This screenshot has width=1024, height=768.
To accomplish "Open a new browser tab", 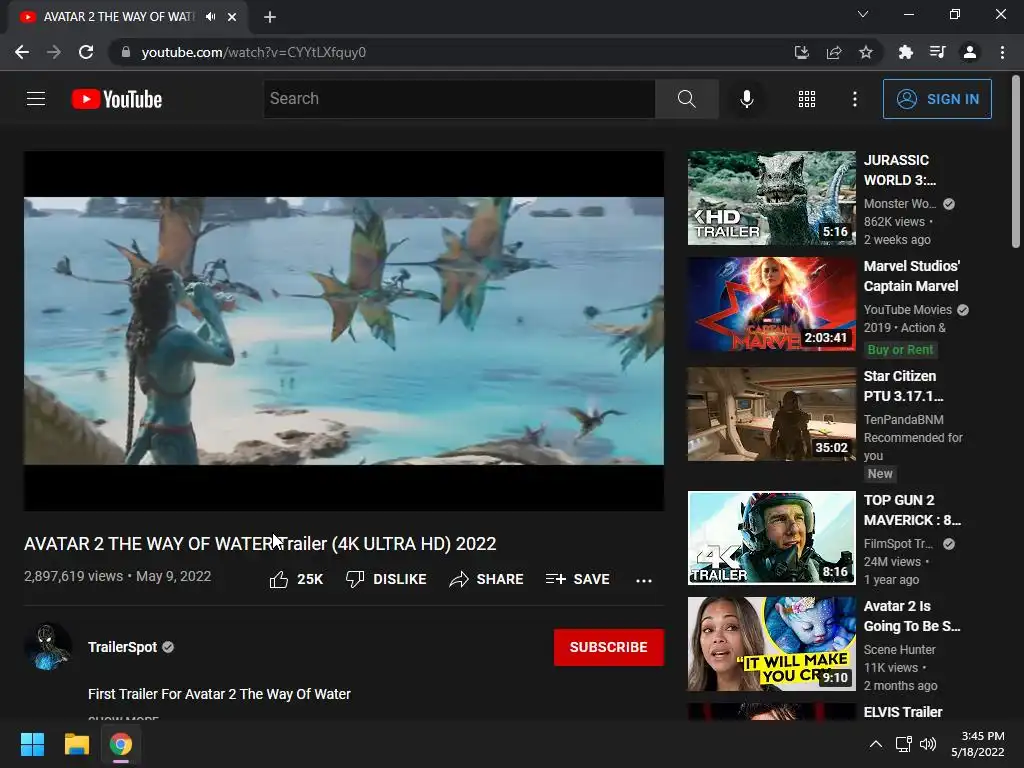I will tap(270, 17).
